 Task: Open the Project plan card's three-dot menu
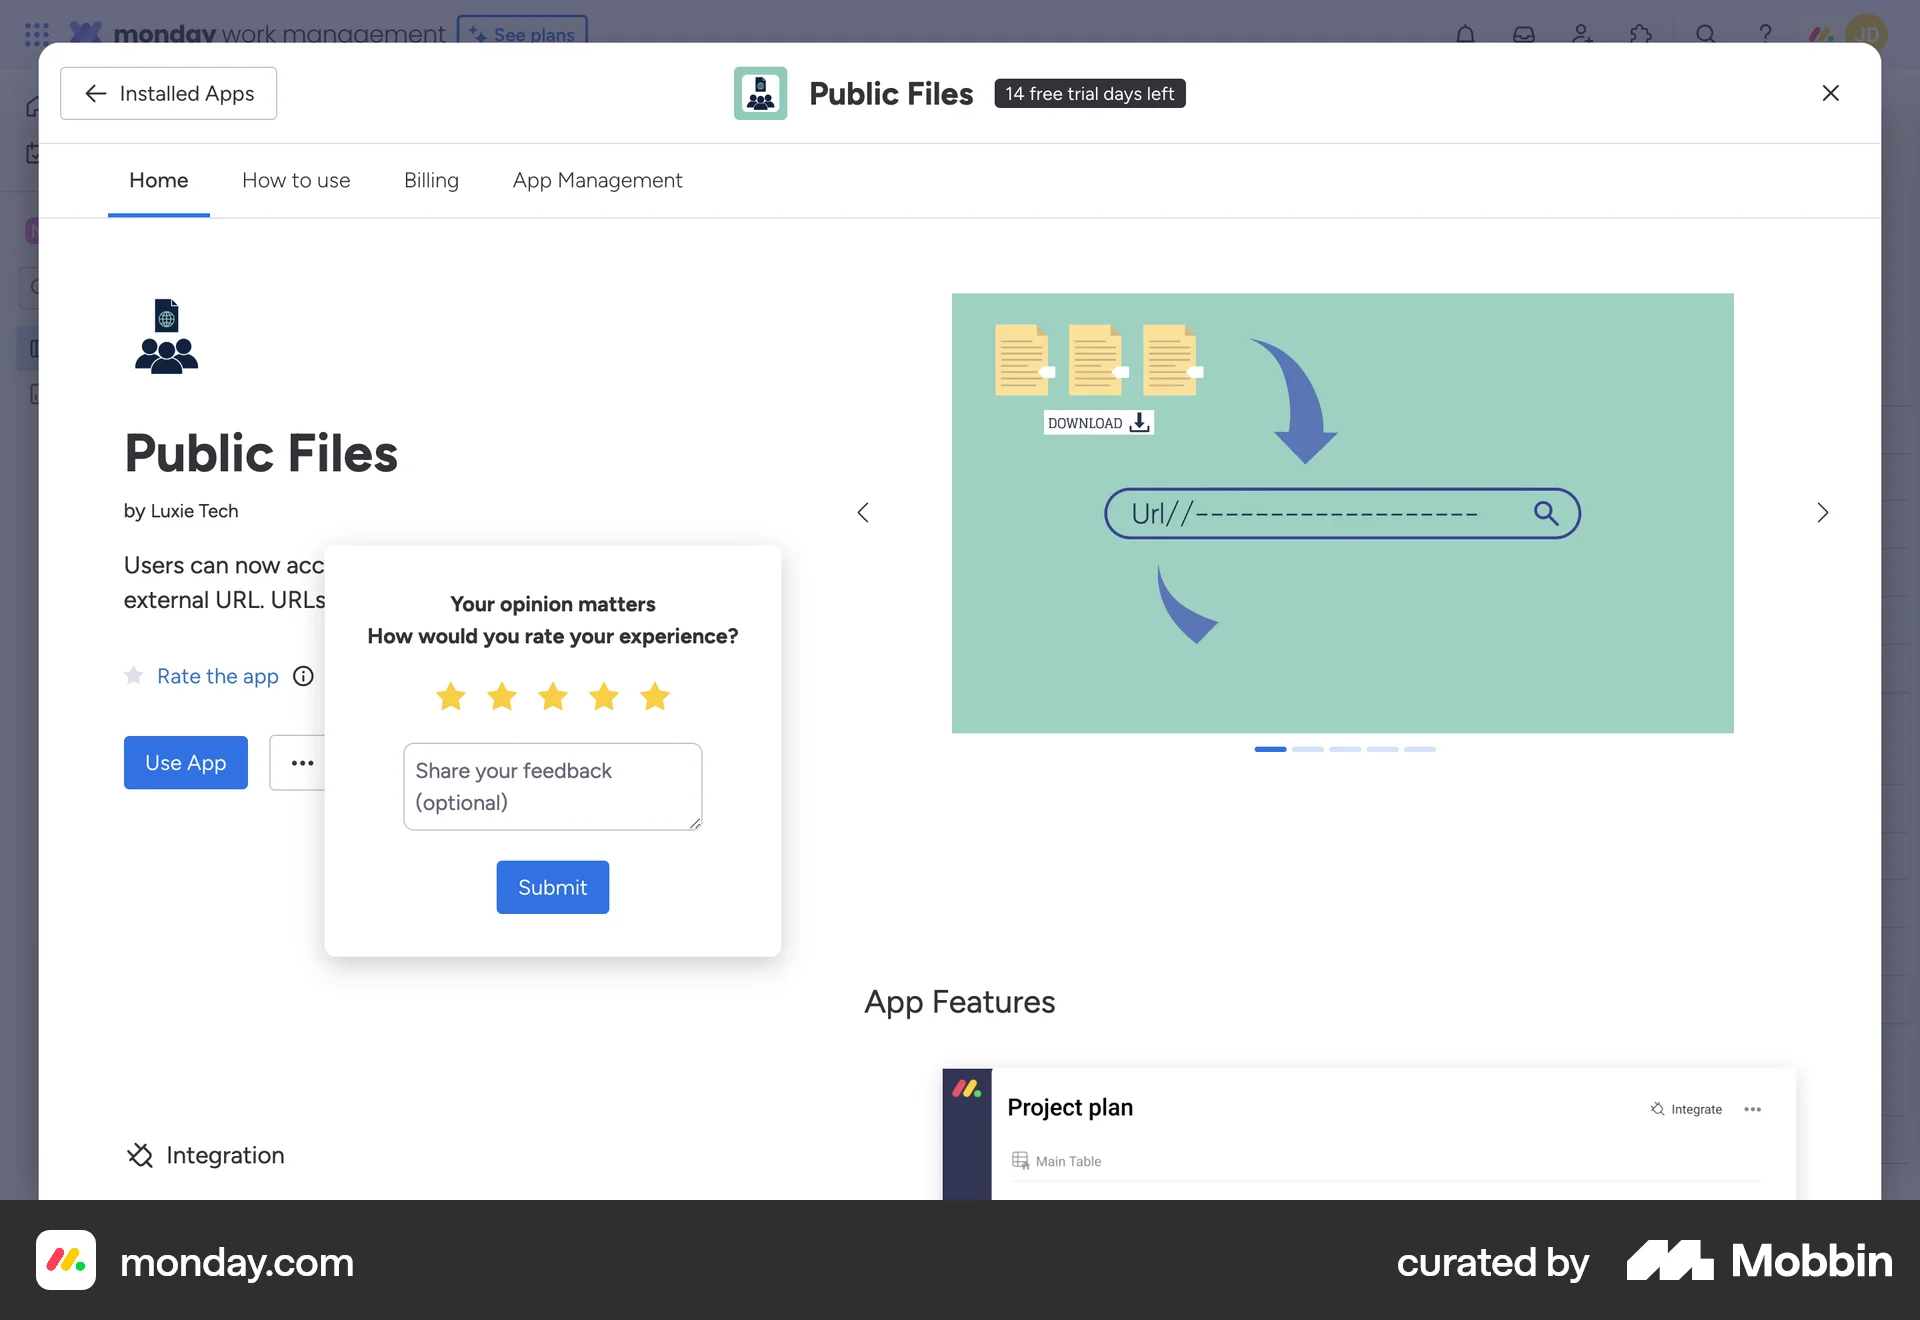[1752, 1109]
